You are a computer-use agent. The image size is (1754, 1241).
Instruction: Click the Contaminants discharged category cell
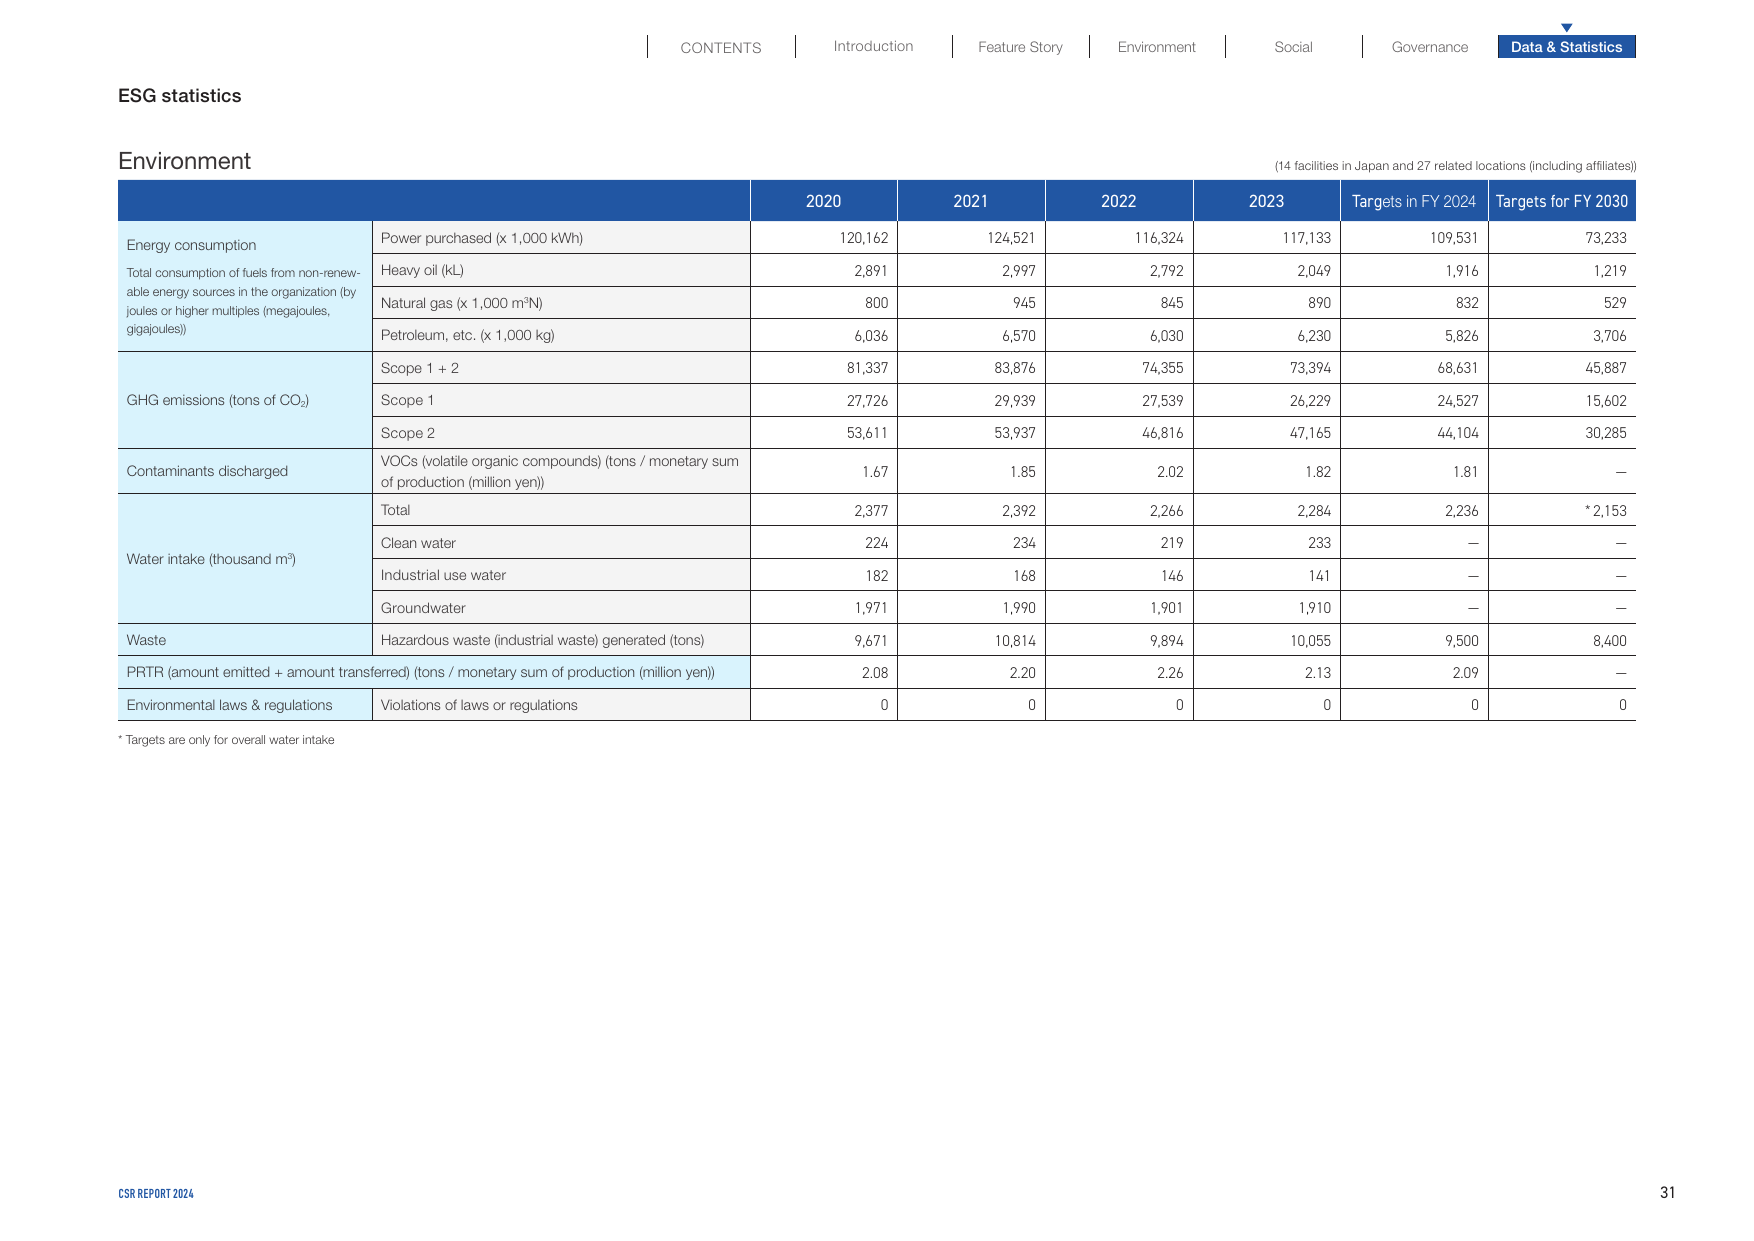click(245, 471)
